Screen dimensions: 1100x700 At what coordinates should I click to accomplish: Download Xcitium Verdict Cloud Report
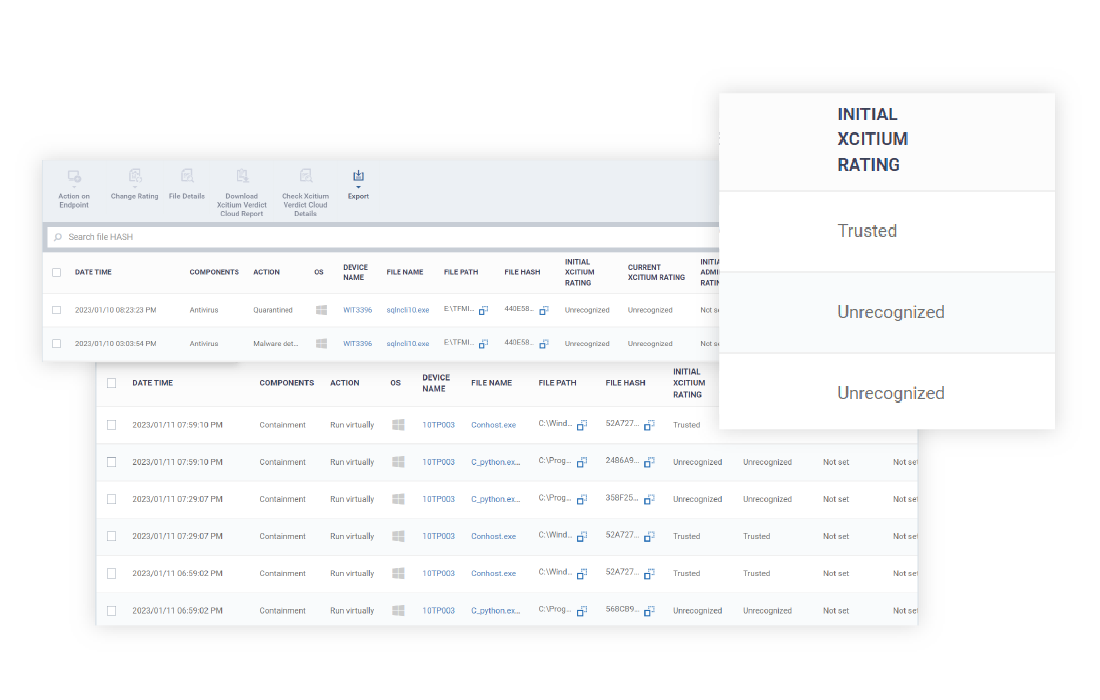pos(242,193)
